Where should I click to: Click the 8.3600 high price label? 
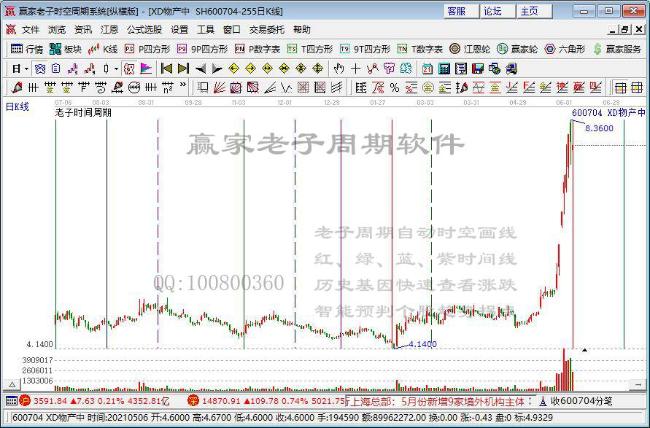click(599, 128)
